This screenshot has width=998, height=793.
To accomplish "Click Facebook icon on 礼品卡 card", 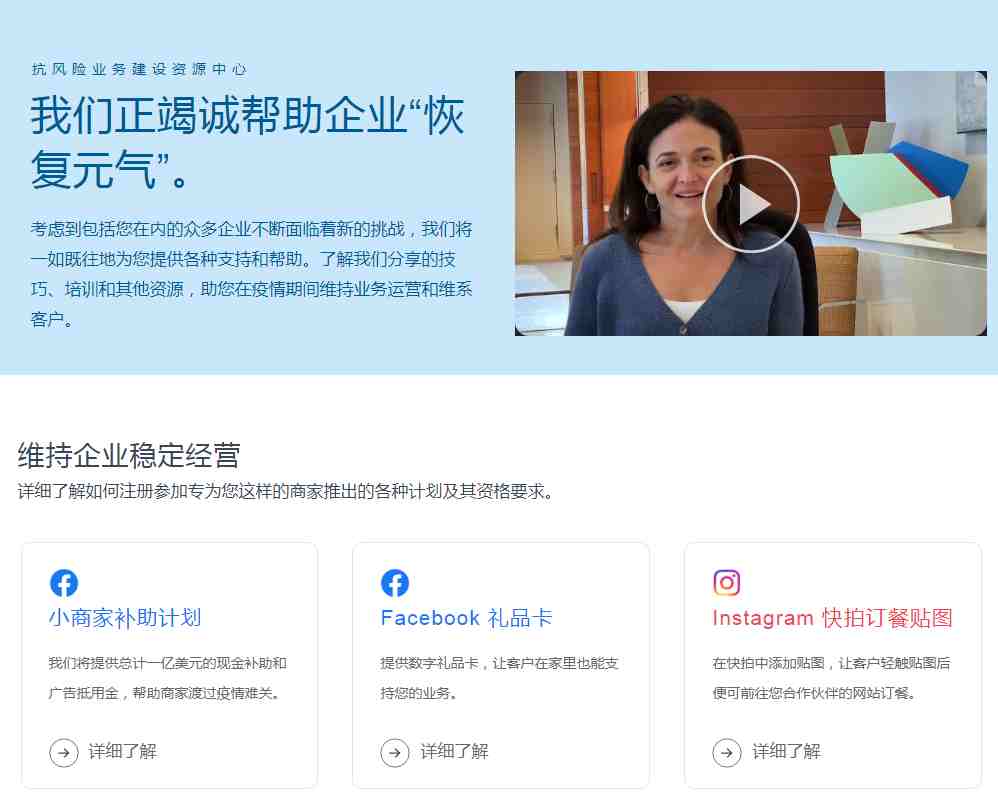I will point(395,583).
